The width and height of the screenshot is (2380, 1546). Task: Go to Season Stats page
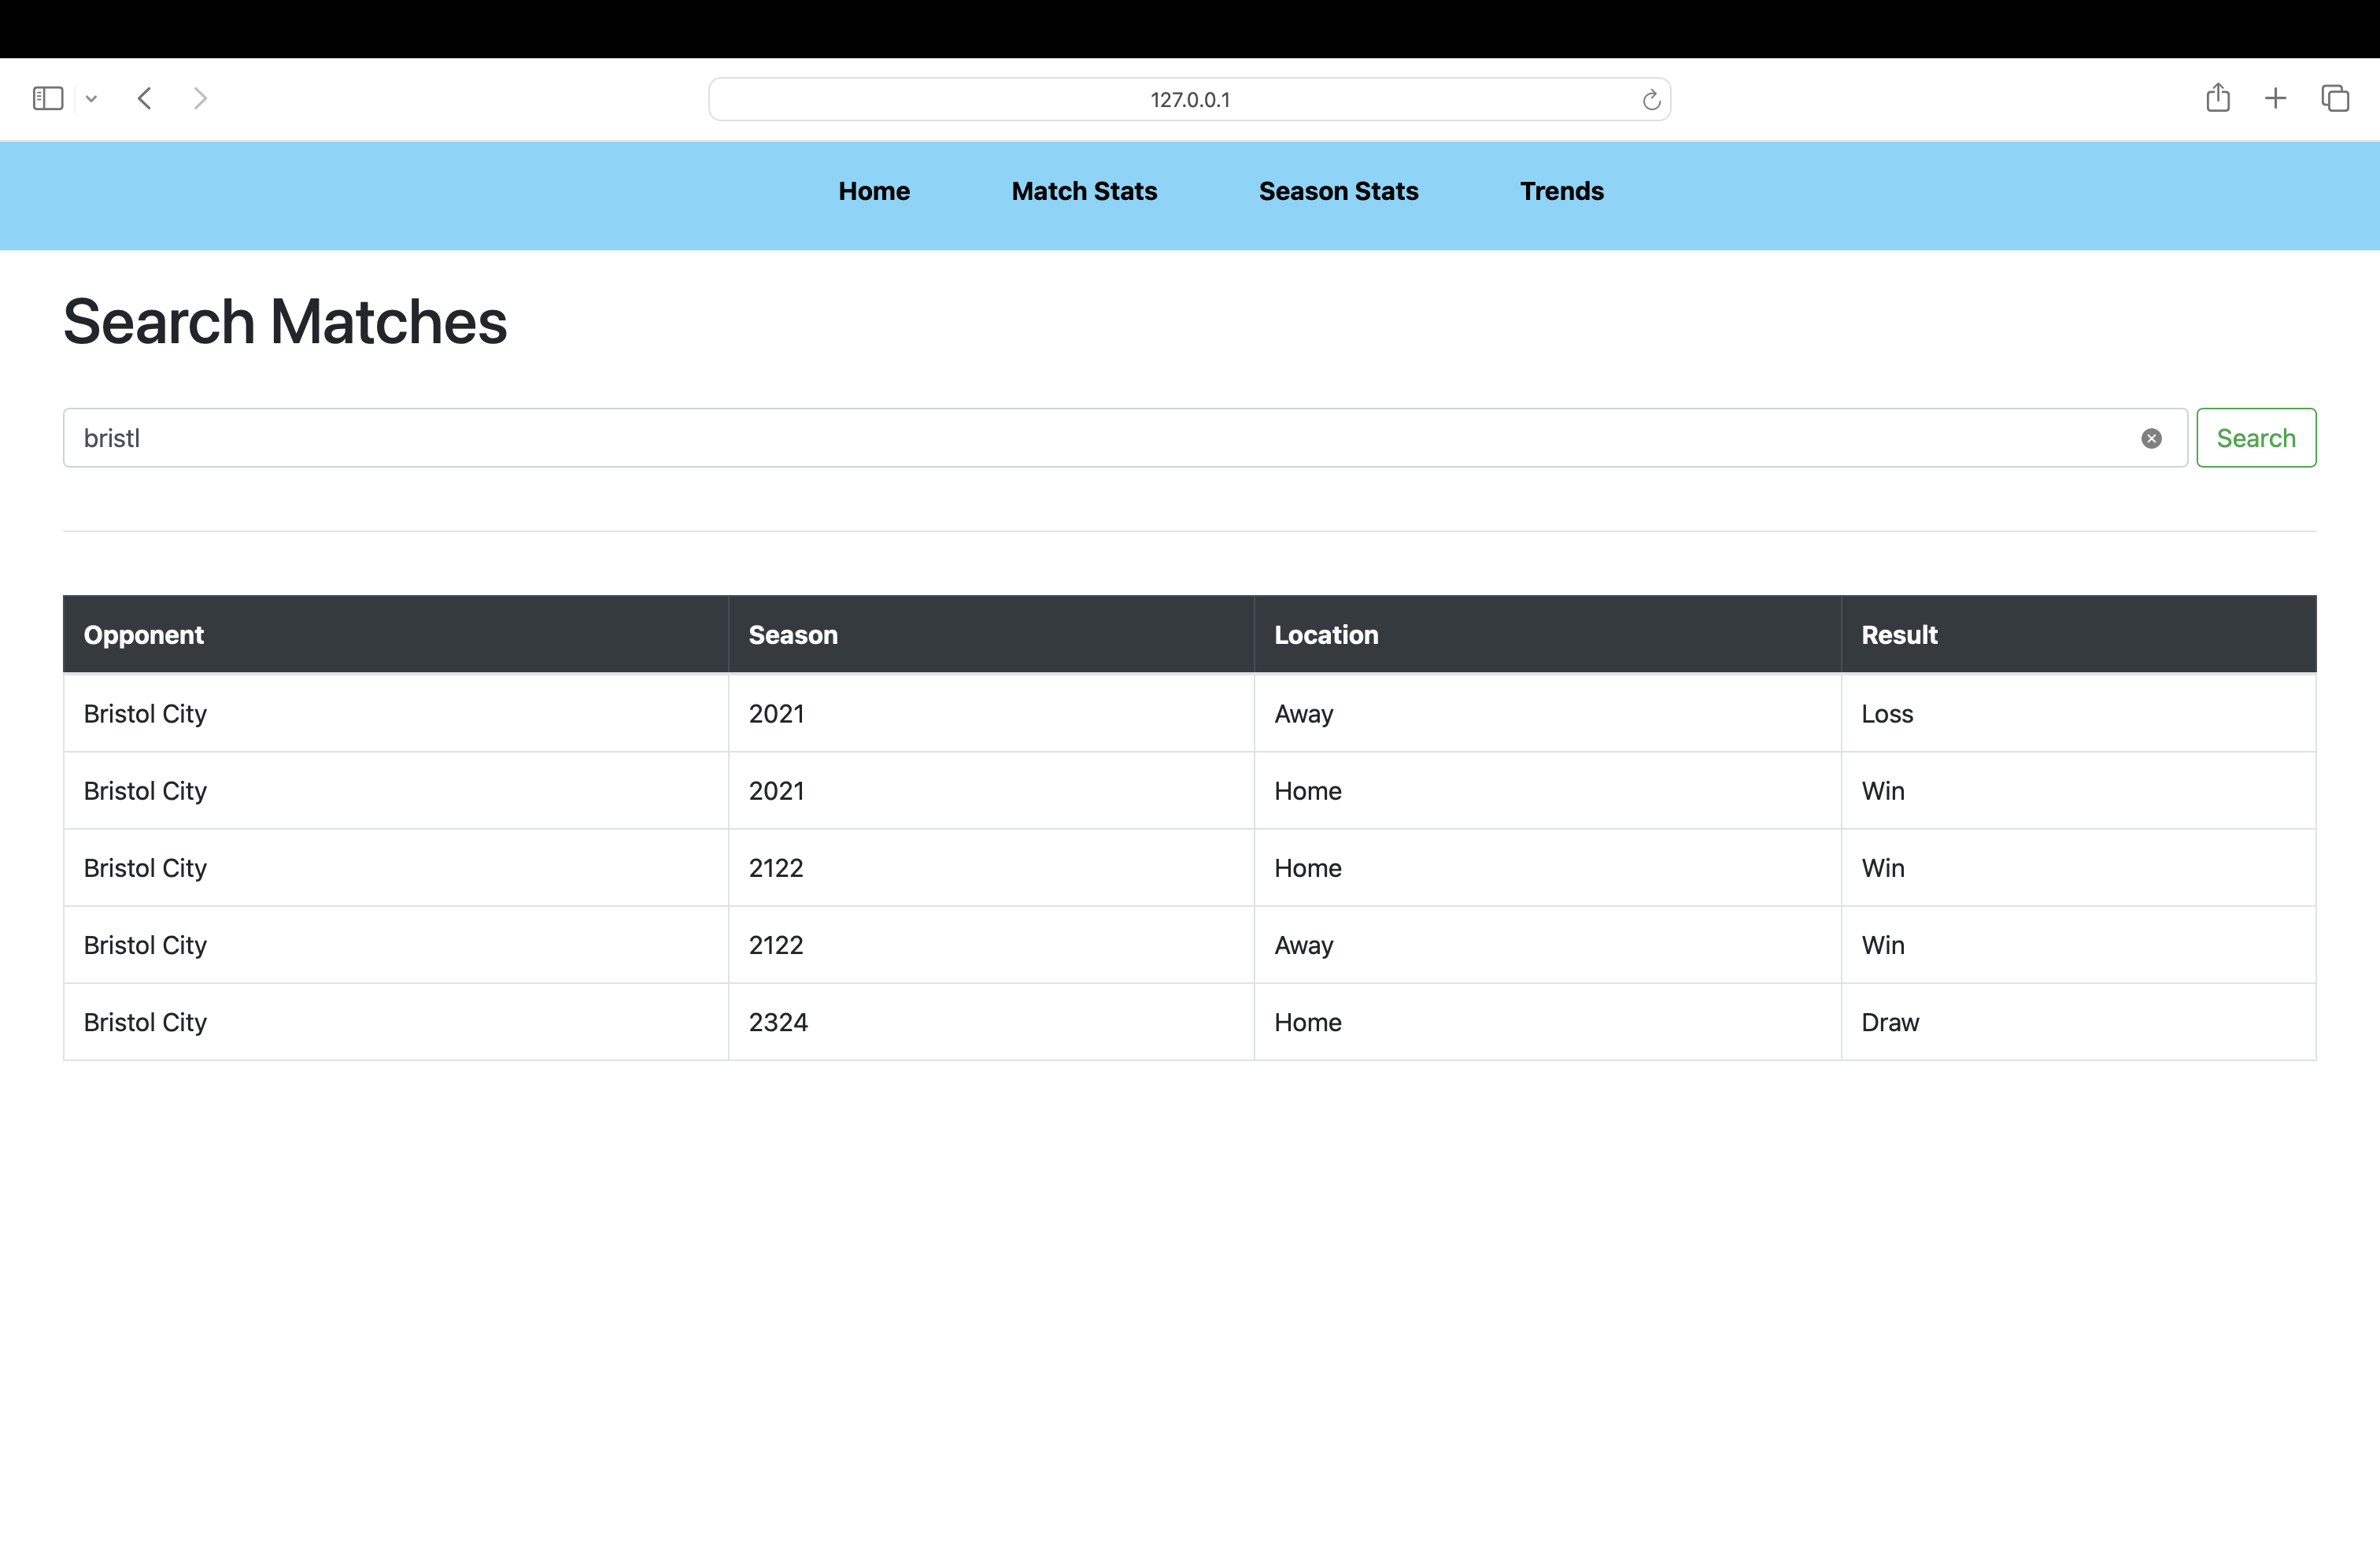(x=1338, y=191)
